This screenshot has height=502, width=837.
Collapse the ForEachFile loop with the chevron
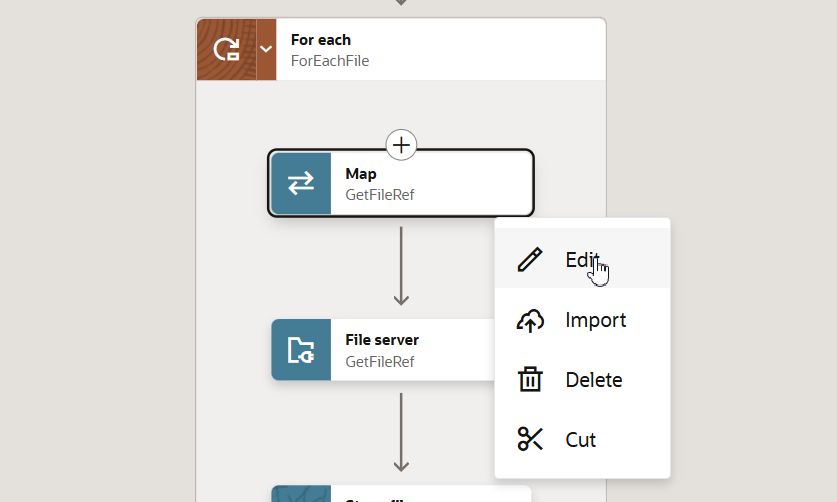click(x=266, y=50)
